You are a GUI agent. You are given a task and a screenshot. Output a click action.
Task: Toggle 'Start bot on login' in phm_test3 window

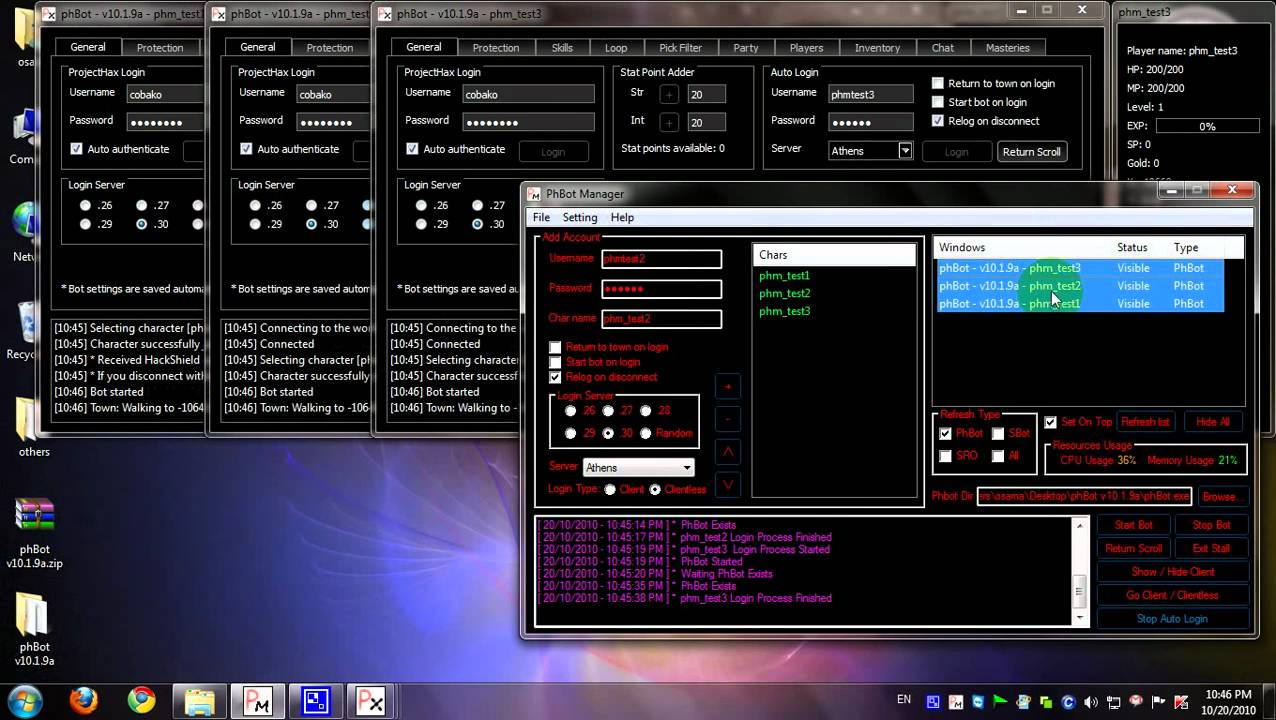click(938, 102)
